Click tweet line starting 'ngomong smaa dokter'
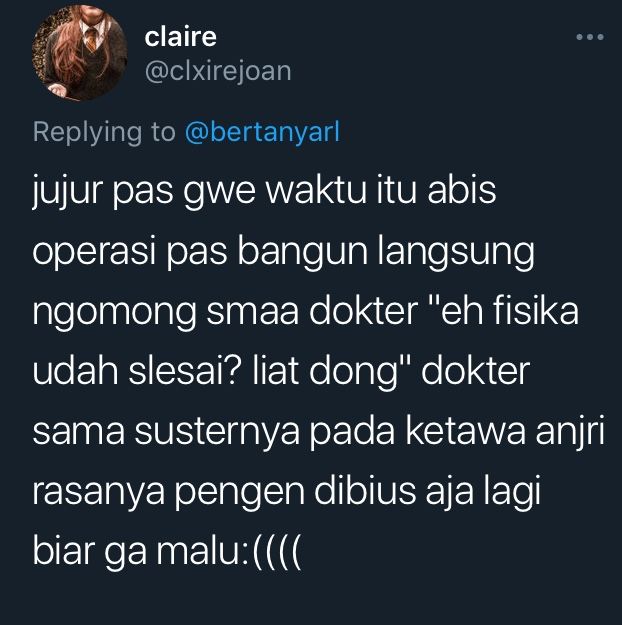The height and width of the screenshot is (625, 622). pos(305,311)
